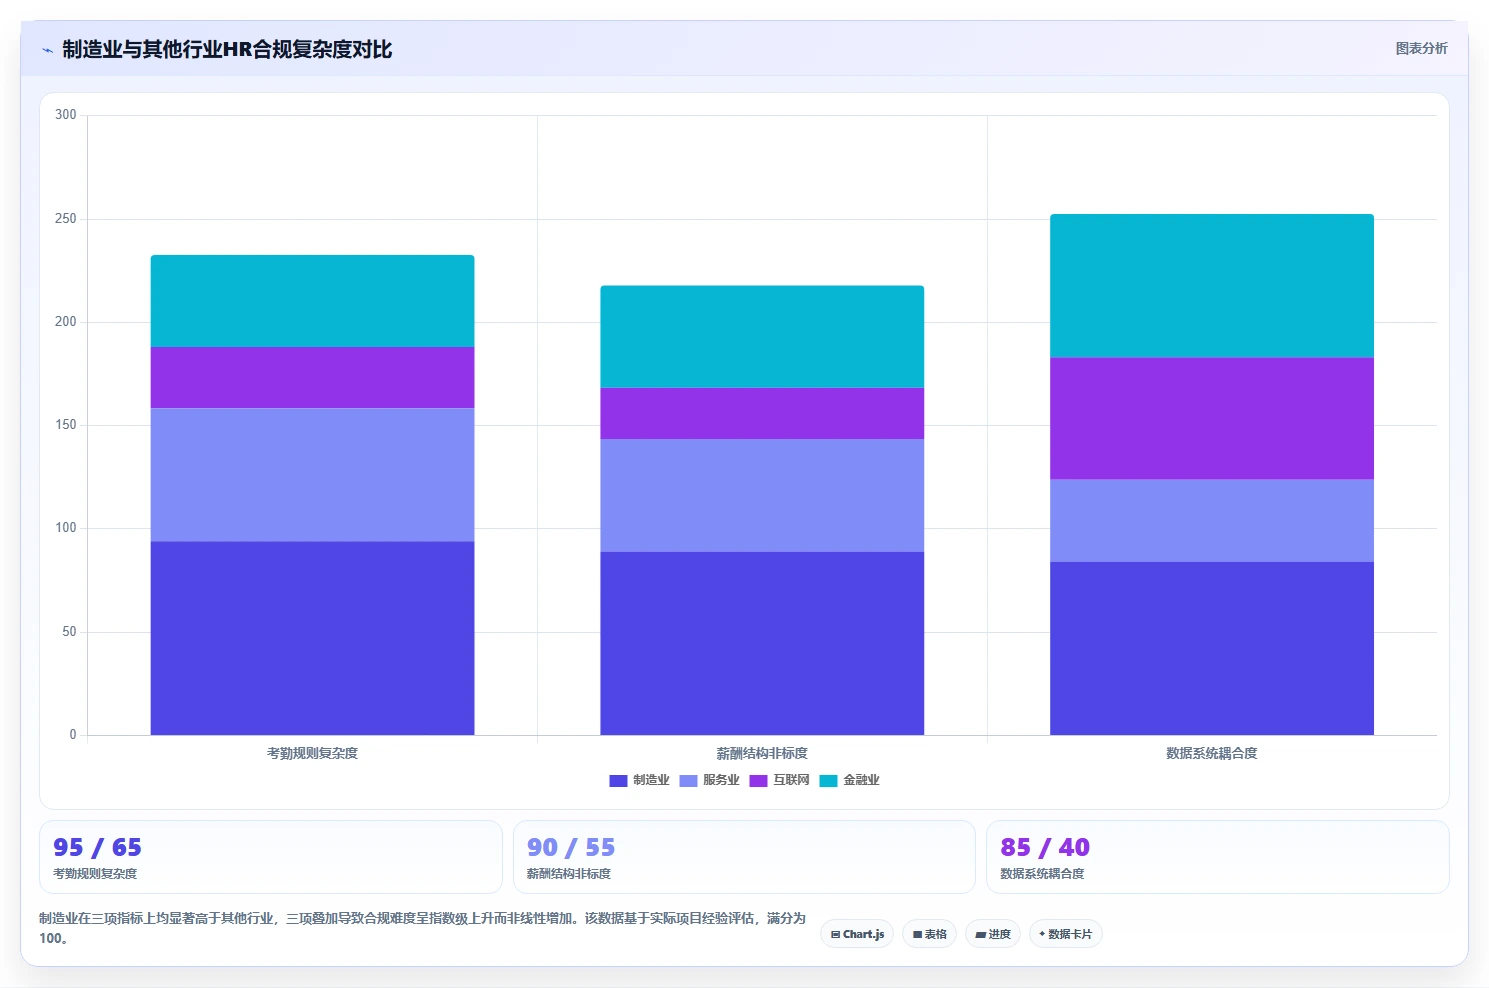1489x988 pixels.
Task: Click 金融业 segment of 薪酬结构非标度 bar
Action: (x=762, y=337)
